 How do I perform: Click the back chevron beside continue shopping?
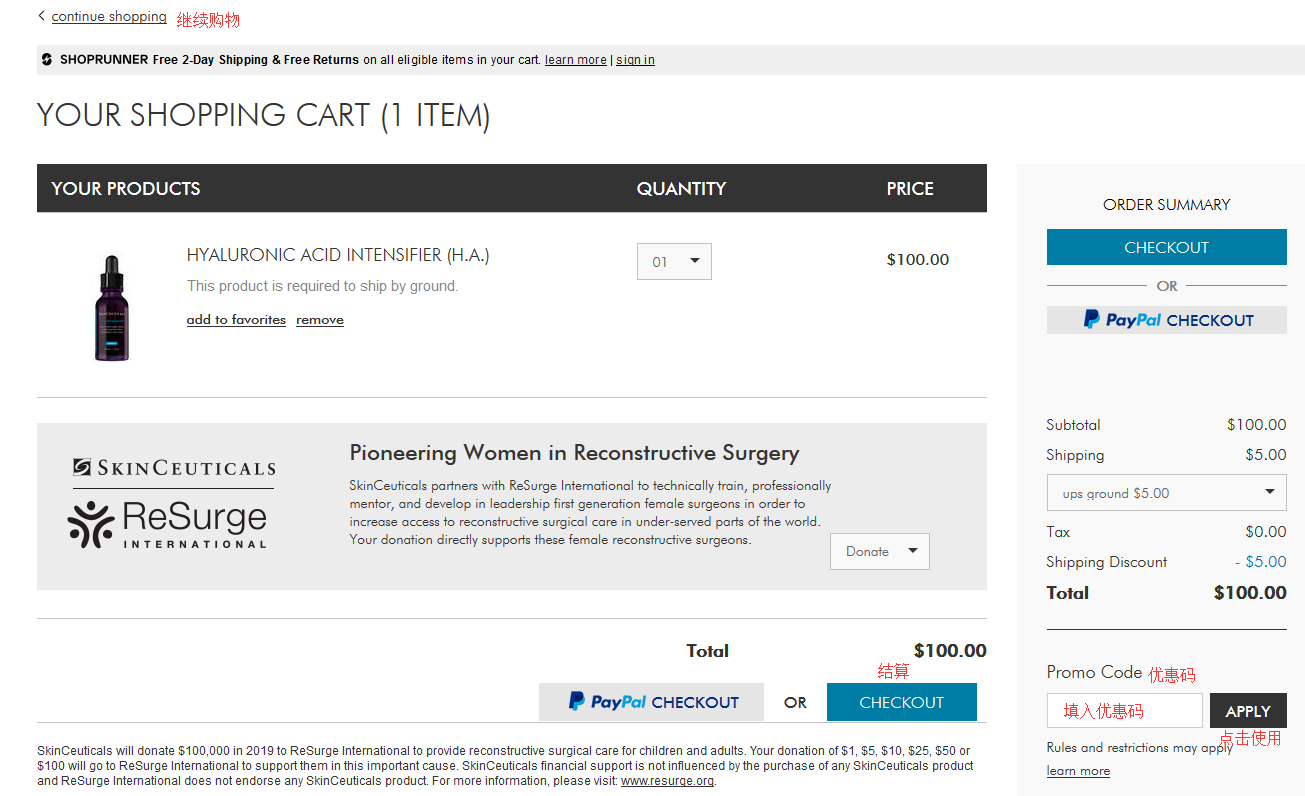[41, 16]
